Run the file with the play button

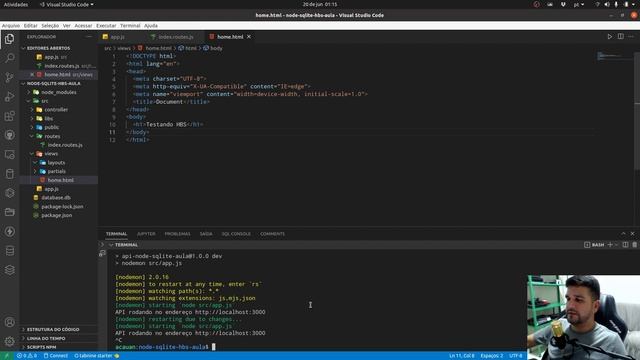[x=609, y=37]
